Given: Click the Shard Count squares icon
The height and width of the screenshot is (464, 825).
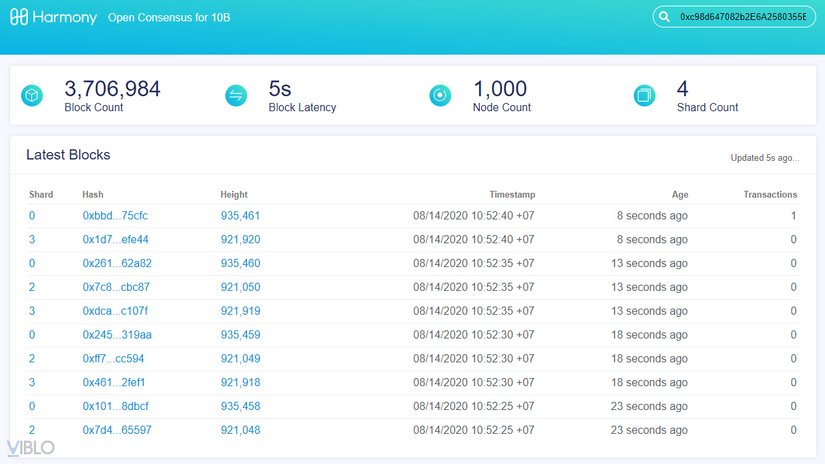Looking at the screenshot, I should [x=645, y=95].
